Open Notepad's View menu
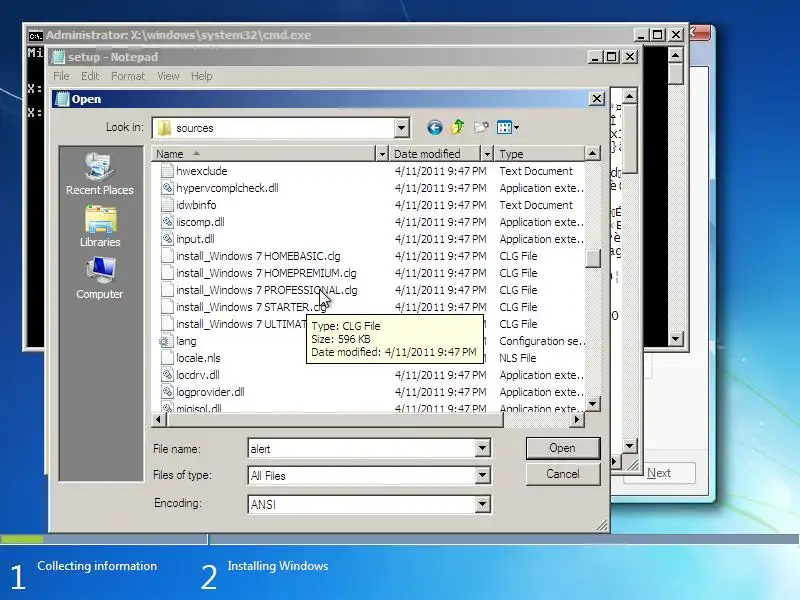800x600 pixels. coord(168,76)
